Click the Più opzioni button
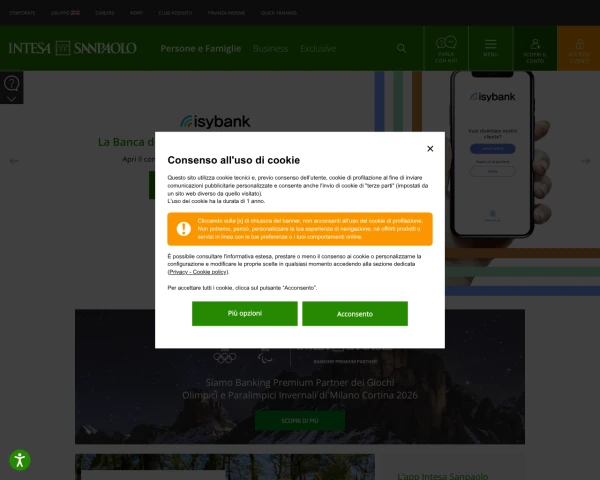Viewport: 600px width, 480px height. pyautogui.click(x=245, y=313)
